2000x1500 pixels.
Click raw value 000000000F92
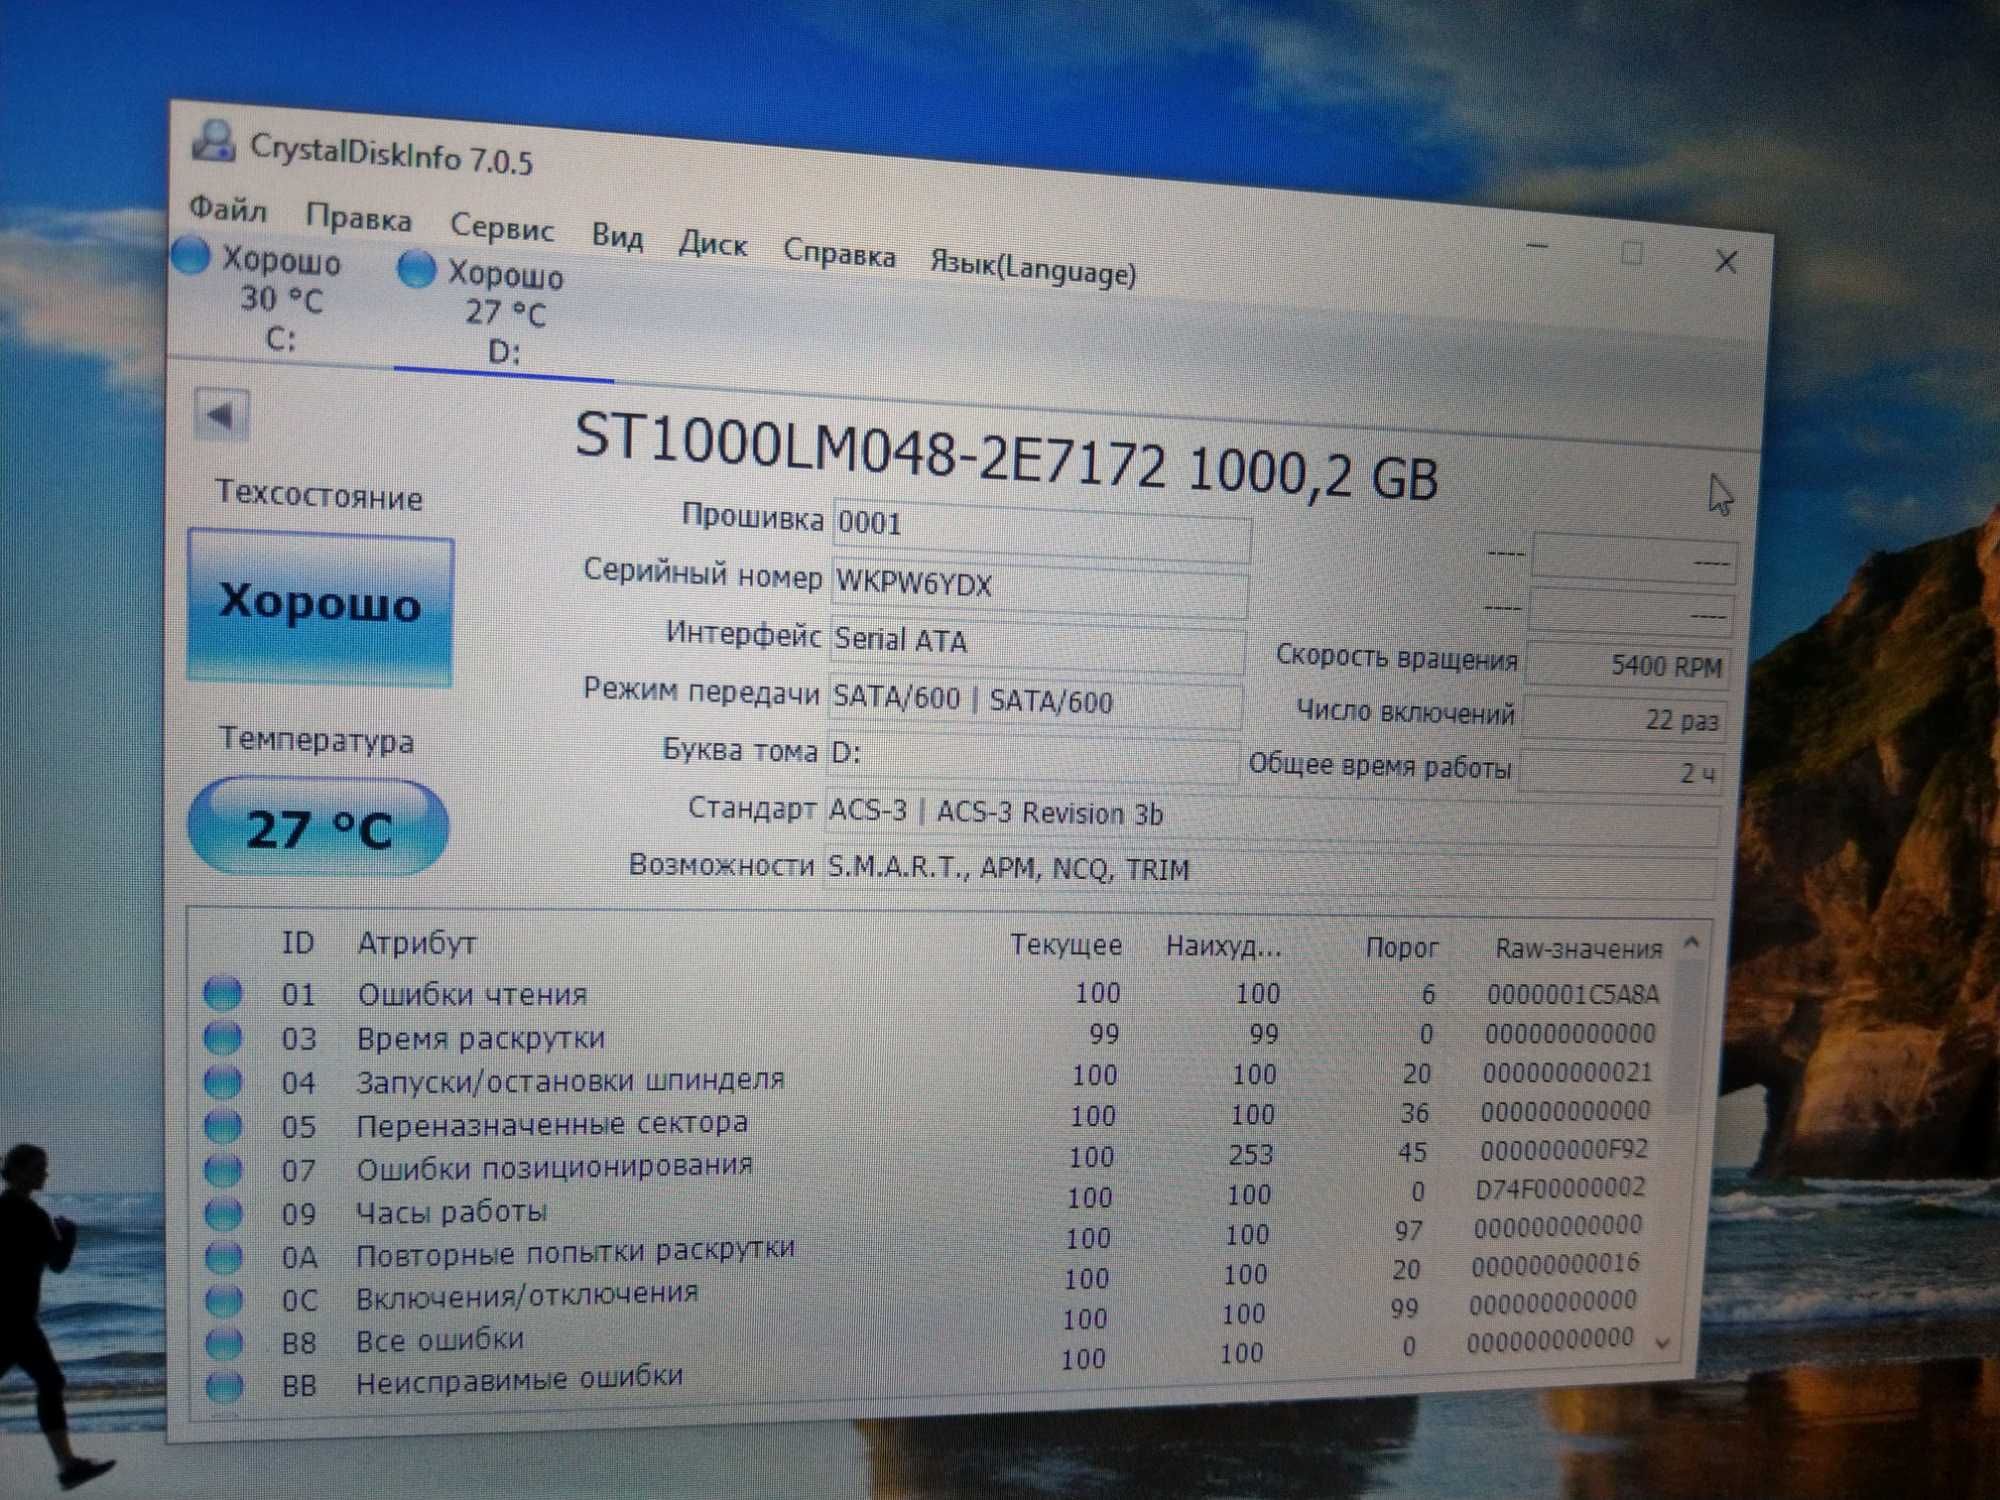pyautogui.click(x=1564, y=1150)
